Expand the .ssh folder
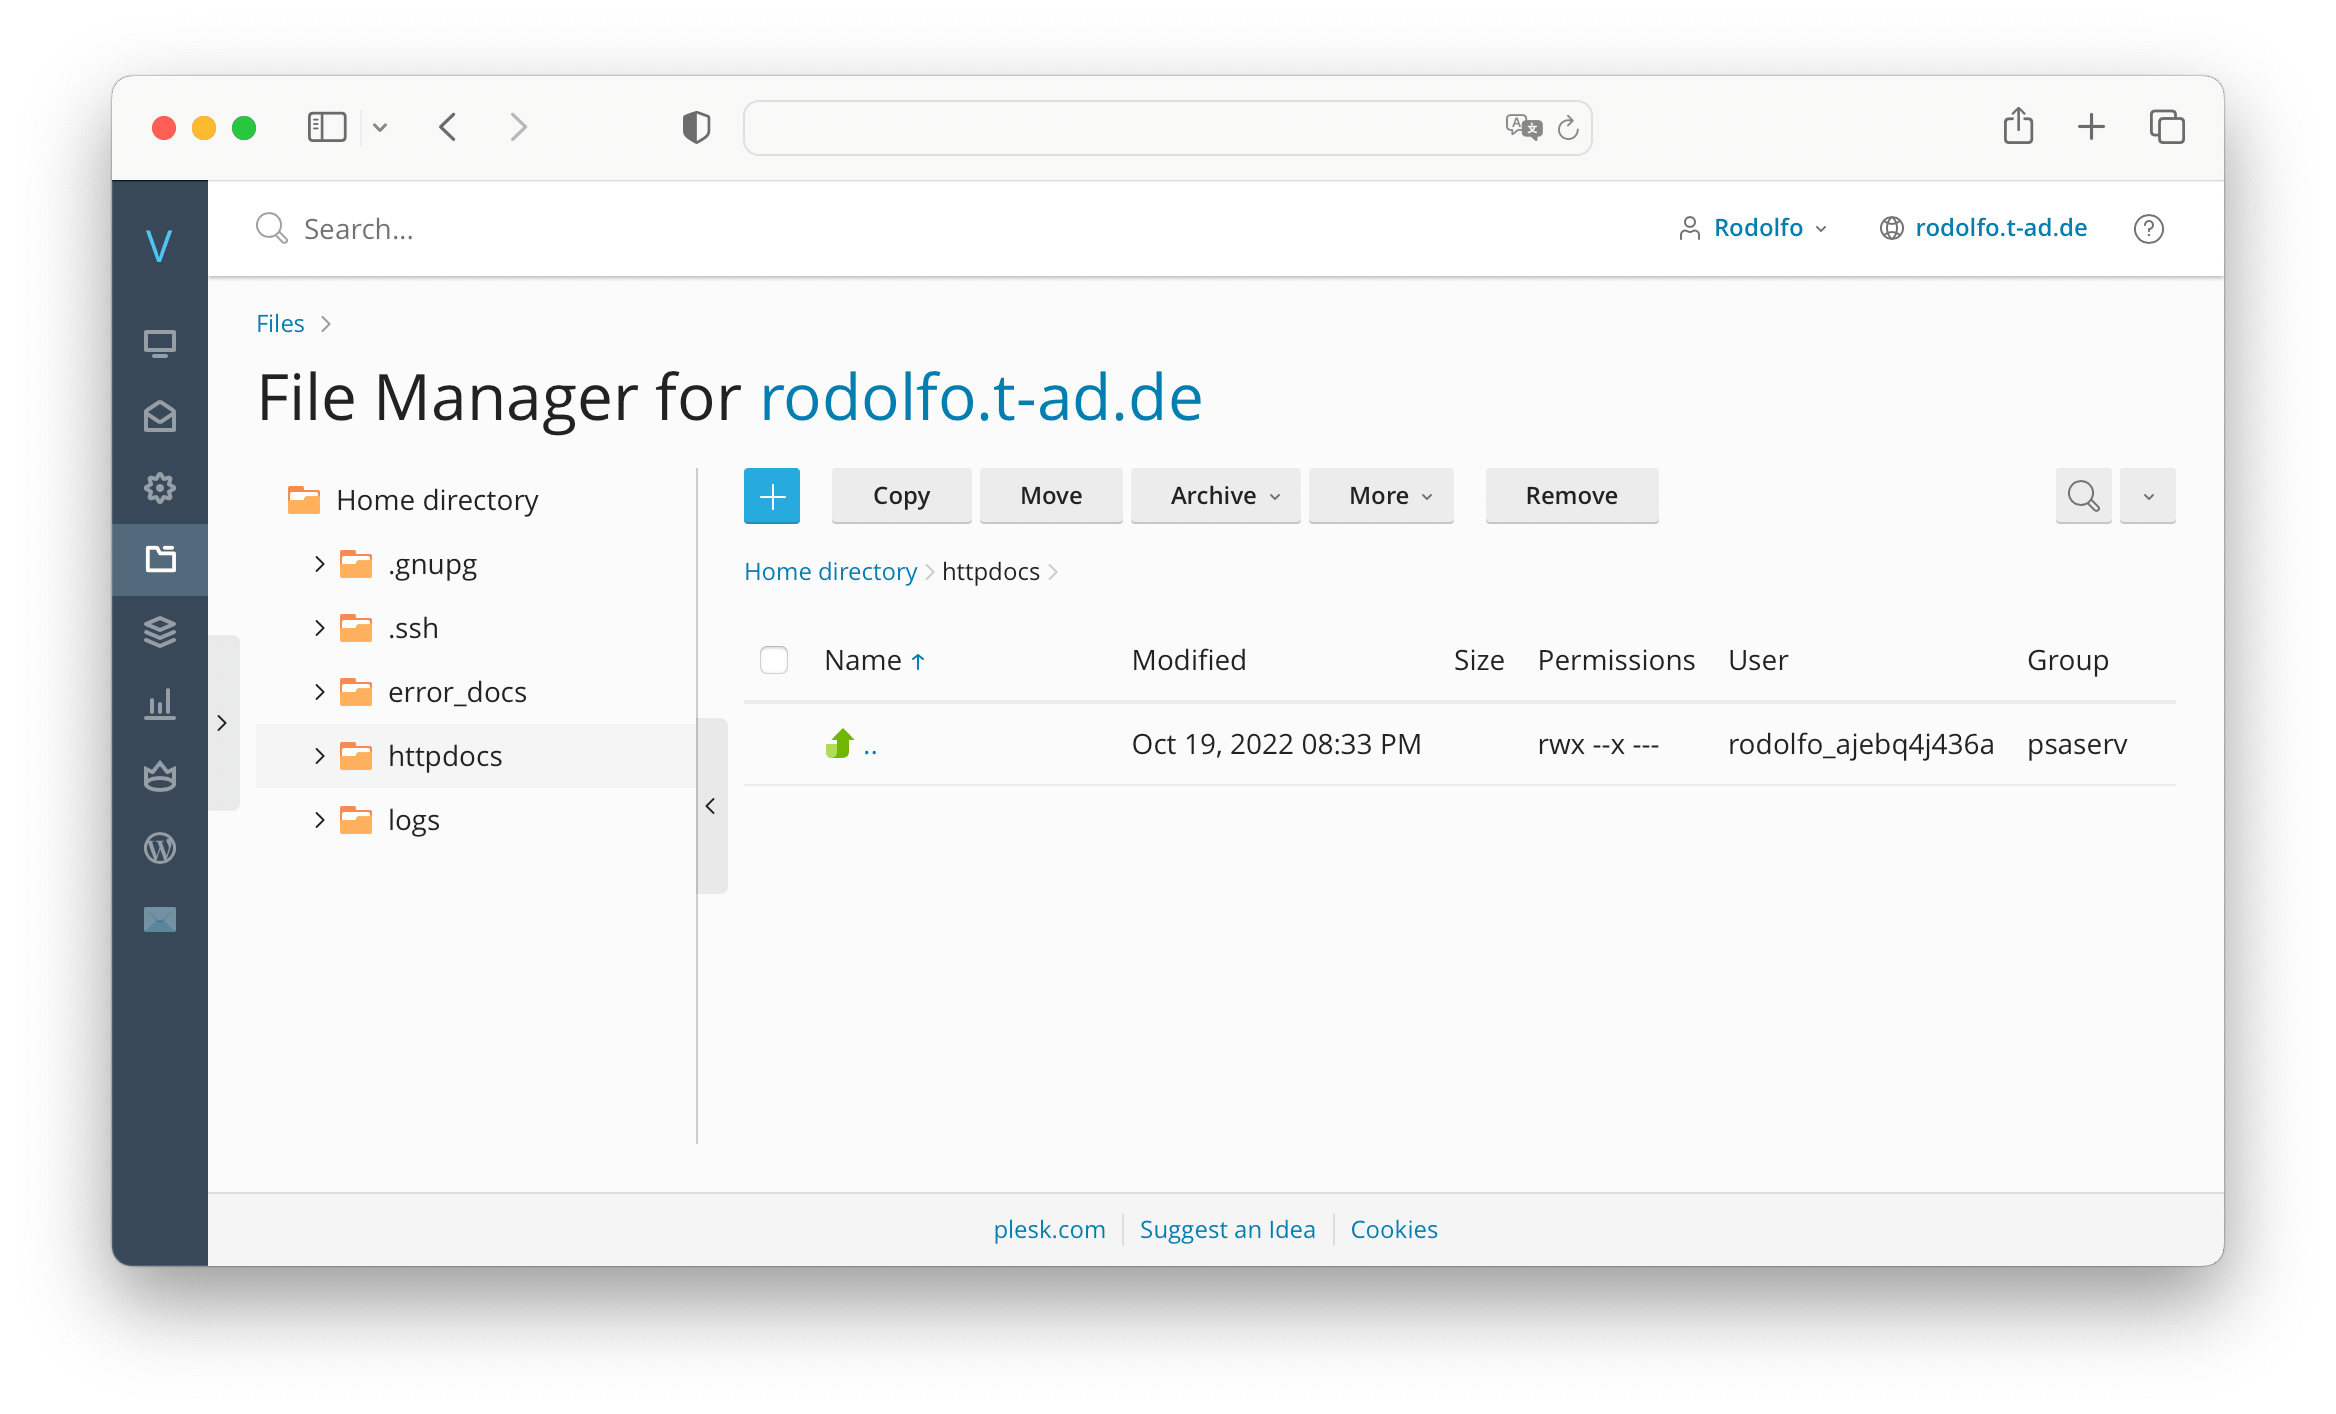Viewport: 2336px width, 1414px height. coord(320,628)
